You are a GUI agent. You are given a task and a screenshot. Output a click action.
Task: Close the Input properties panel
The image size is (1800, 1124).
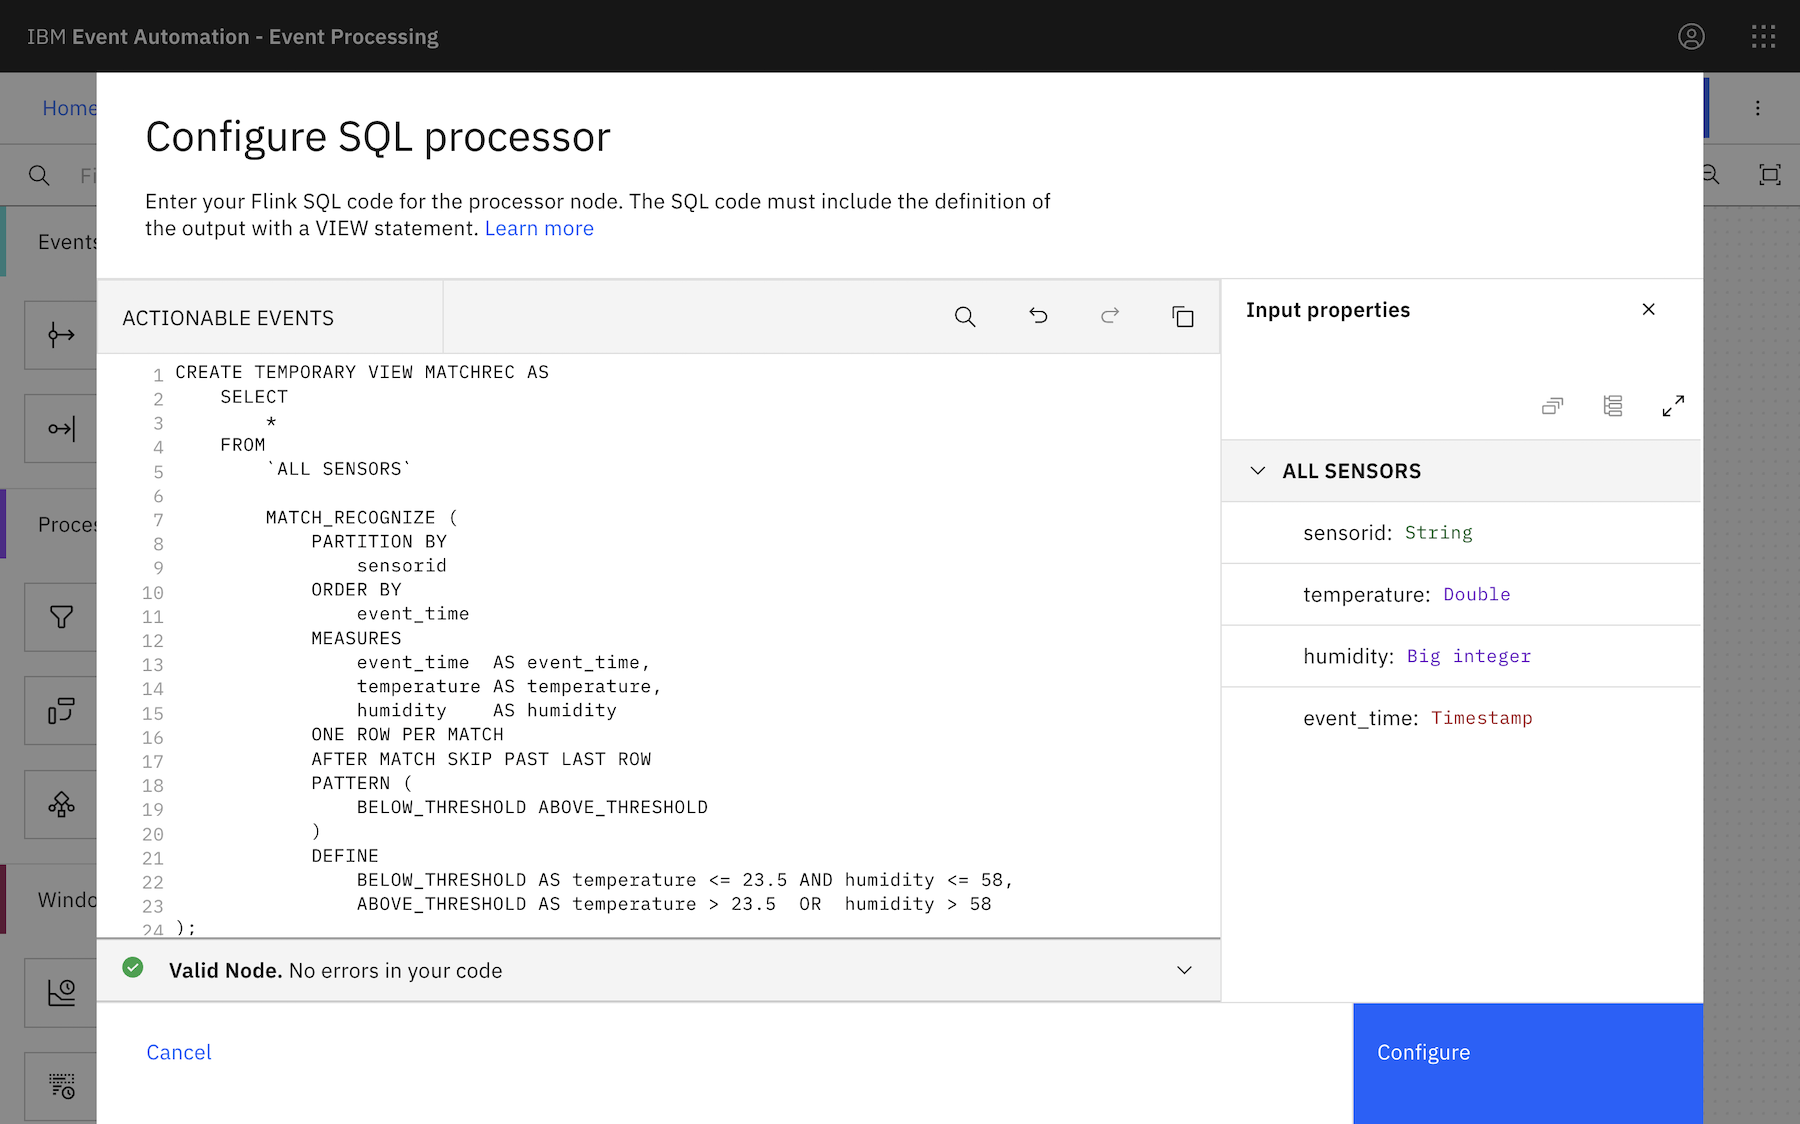point(1648,310)
